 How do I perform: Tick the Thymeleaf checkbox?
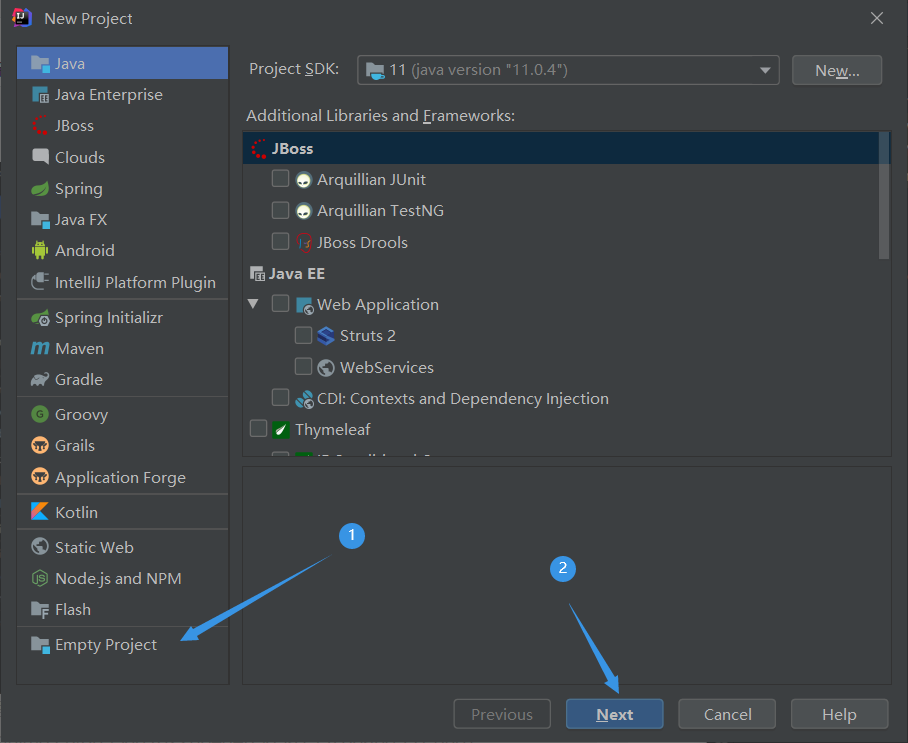click(258, 429)
